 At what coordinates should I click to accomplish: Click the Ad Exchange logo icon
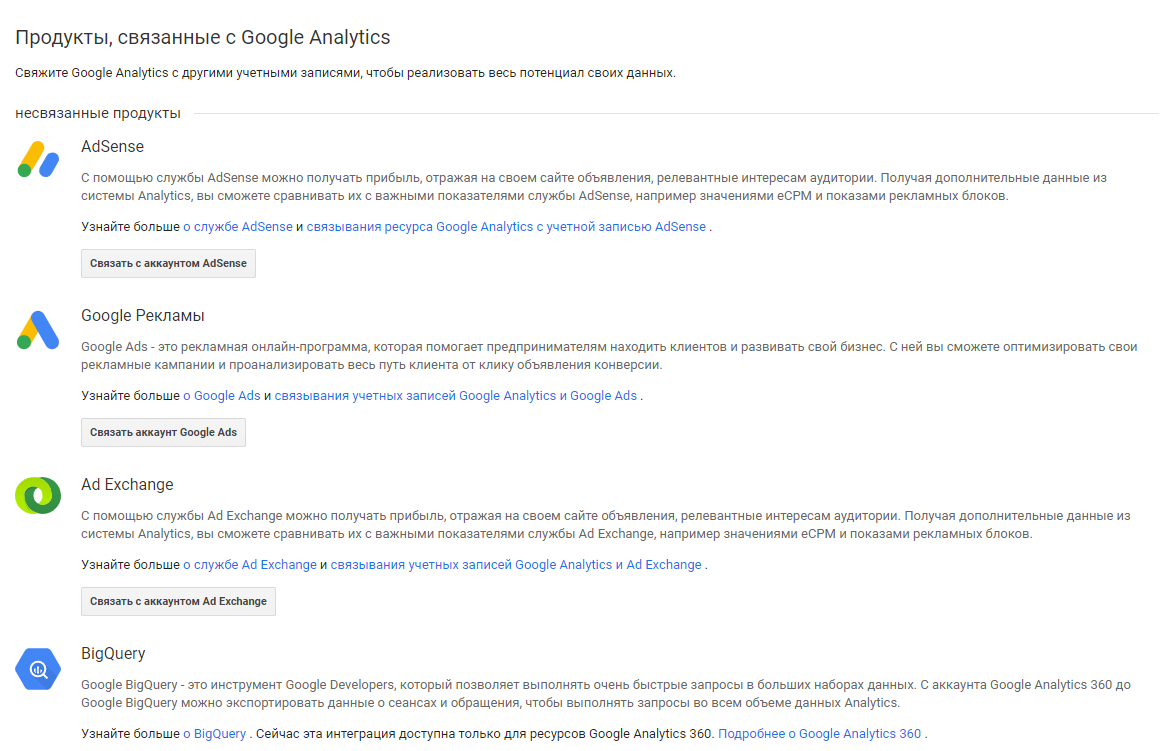pos(39,496)
